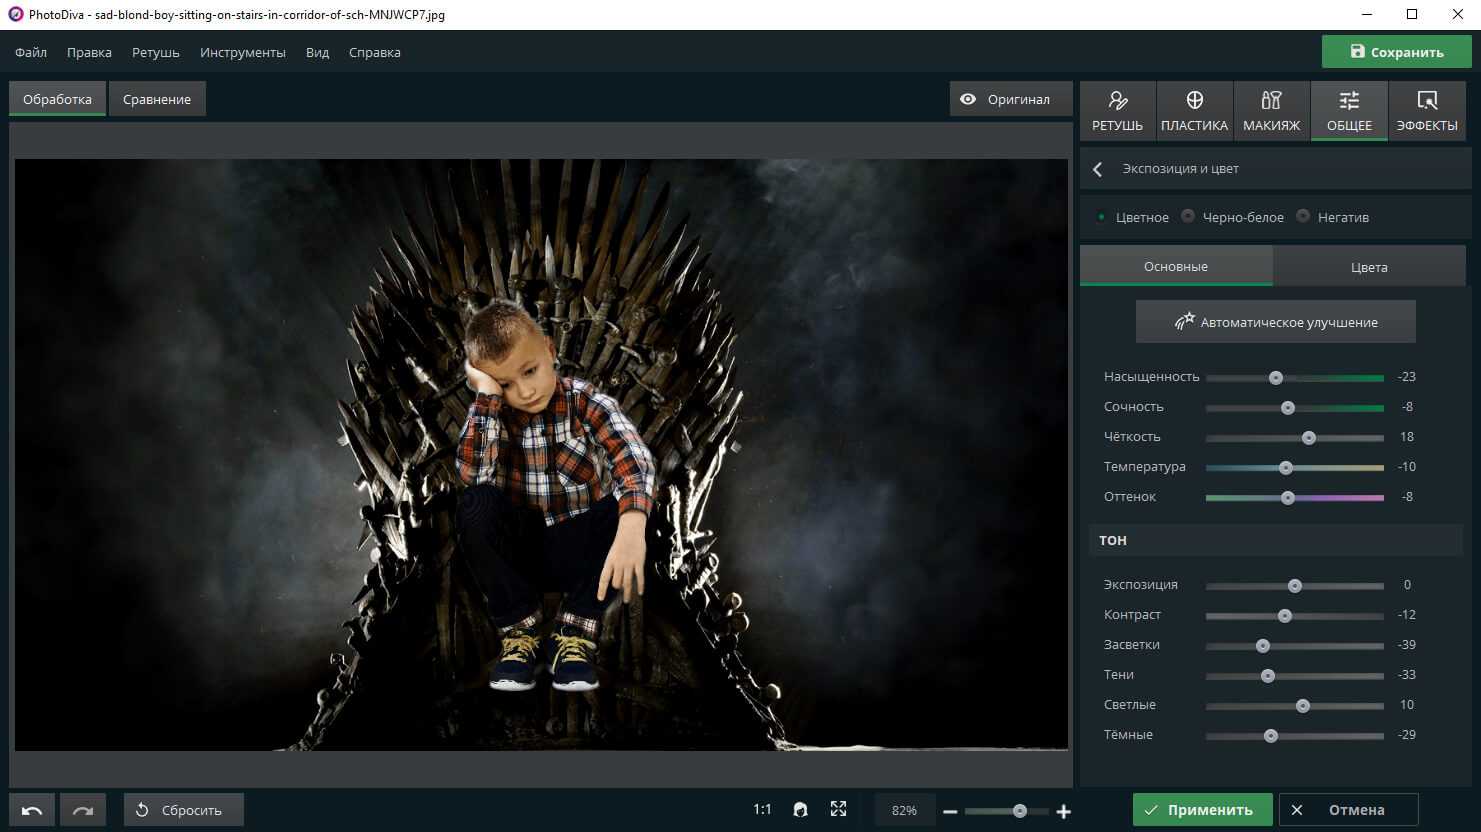Switch to the Сравнение tab
Image resolution: width=1481 pixels, height=832 pixels.
click(157, 99)
